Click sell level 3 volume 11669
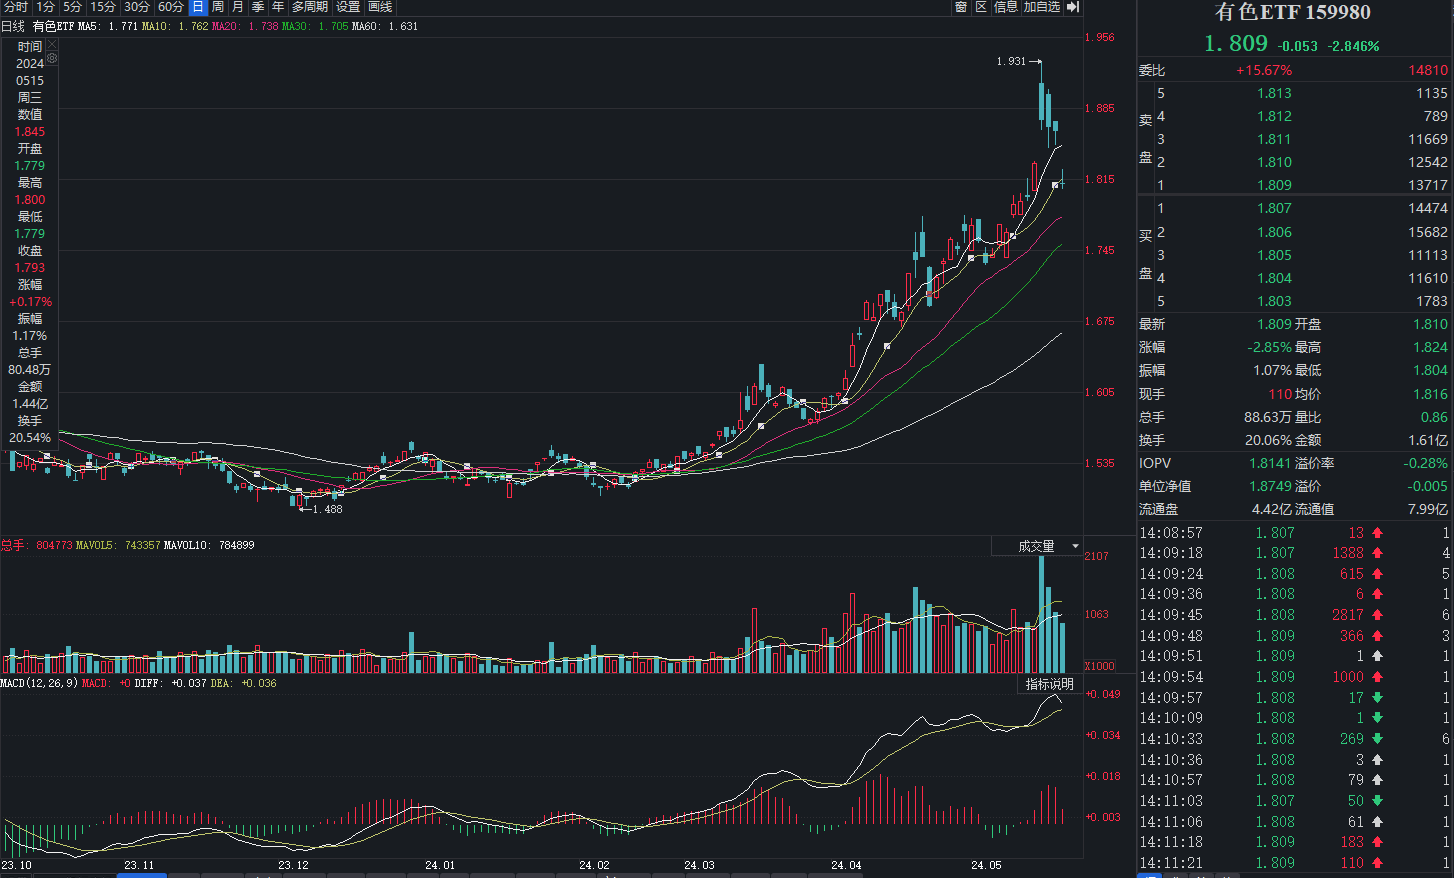This screenshot has height=878, width=1454. coord(1428,139)
